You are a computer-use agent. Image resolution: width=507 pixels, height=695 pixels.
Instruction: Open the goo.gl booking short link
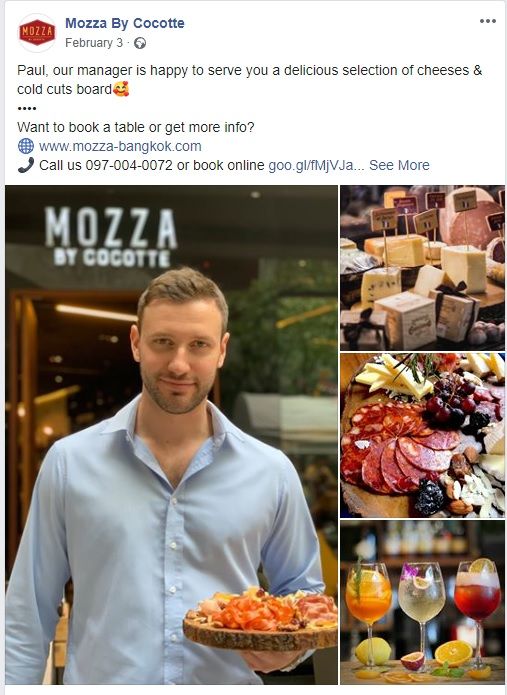click(x=316, y=165)
